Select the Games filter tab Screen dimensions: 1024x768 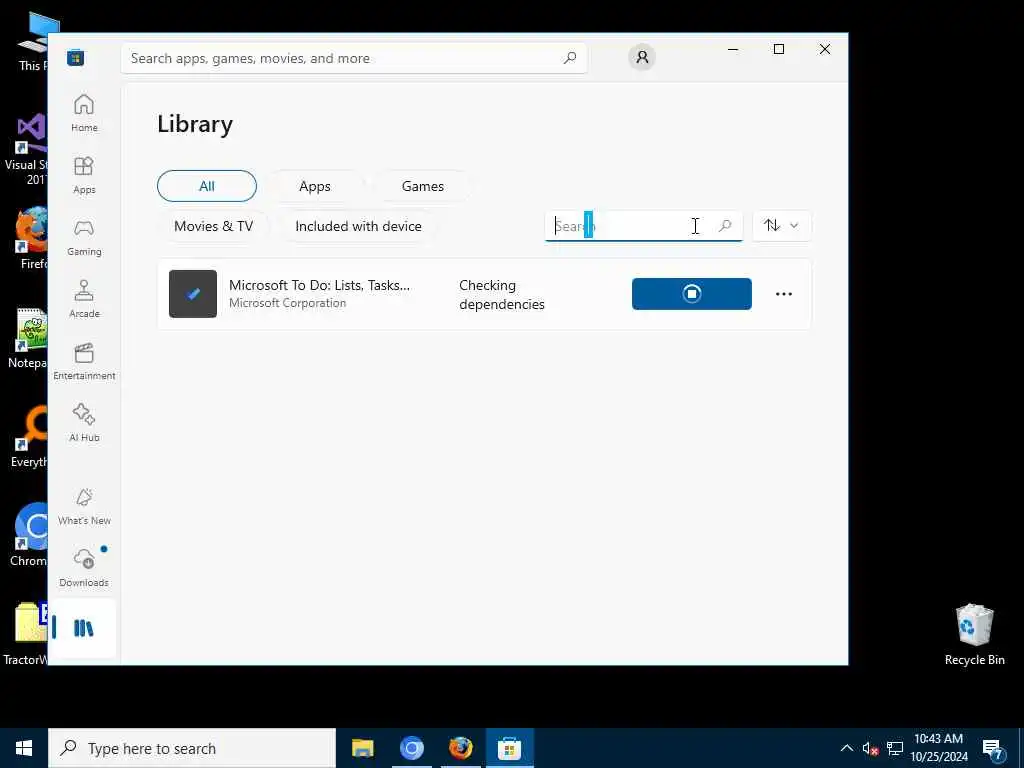pyautogui.click(x=423, y=186)
